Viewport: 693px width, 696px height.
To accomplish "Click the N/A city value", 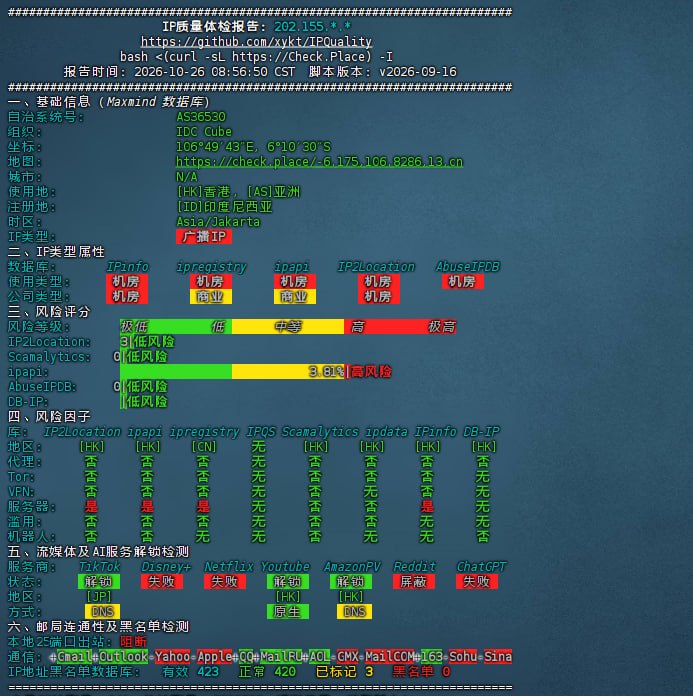I will pyautogui.click(x=186, y=177).
